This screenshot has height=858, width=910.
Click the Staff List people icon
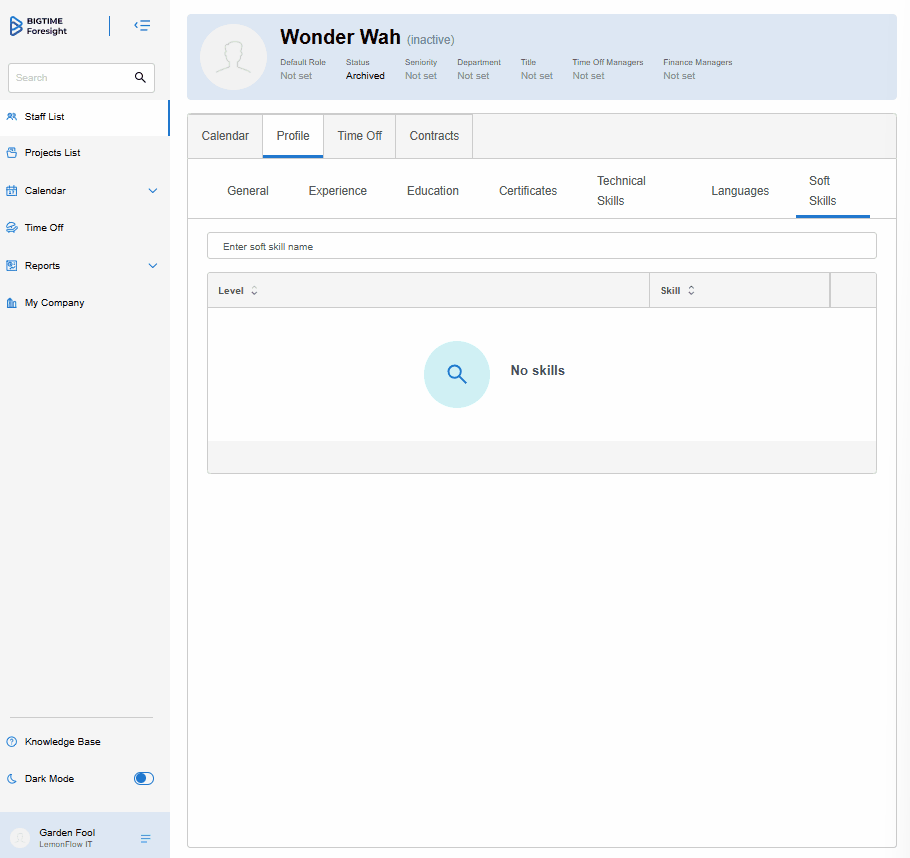pyautogui.click(x=12, y=117)
